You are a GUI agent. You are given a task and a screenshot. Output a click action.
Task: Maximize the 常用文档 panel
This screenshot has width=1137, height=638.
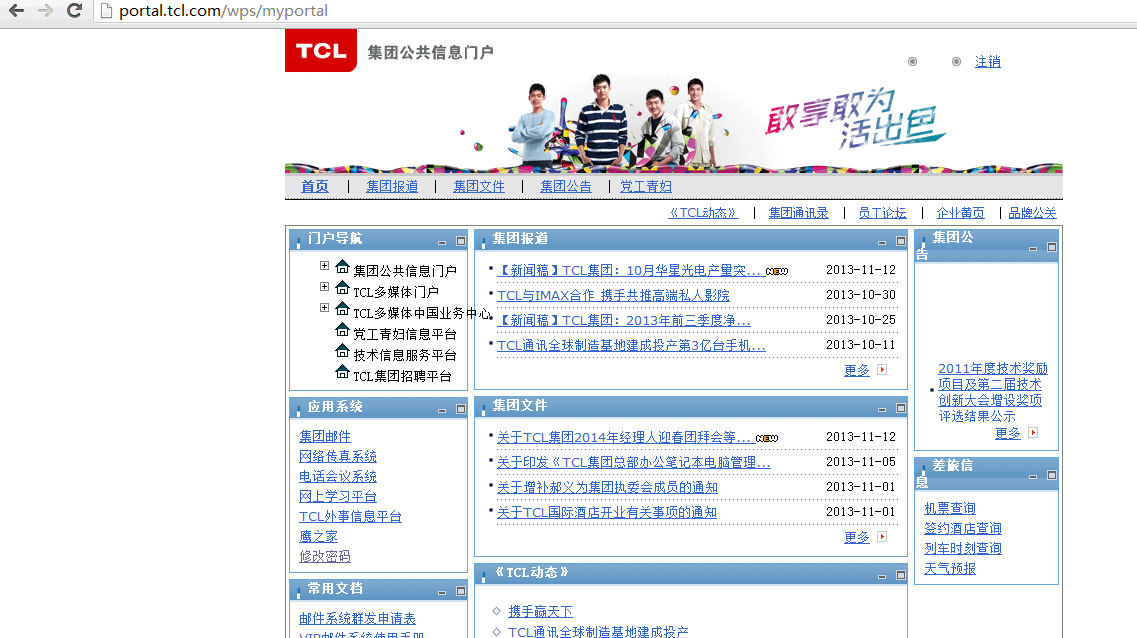[460, 591]
